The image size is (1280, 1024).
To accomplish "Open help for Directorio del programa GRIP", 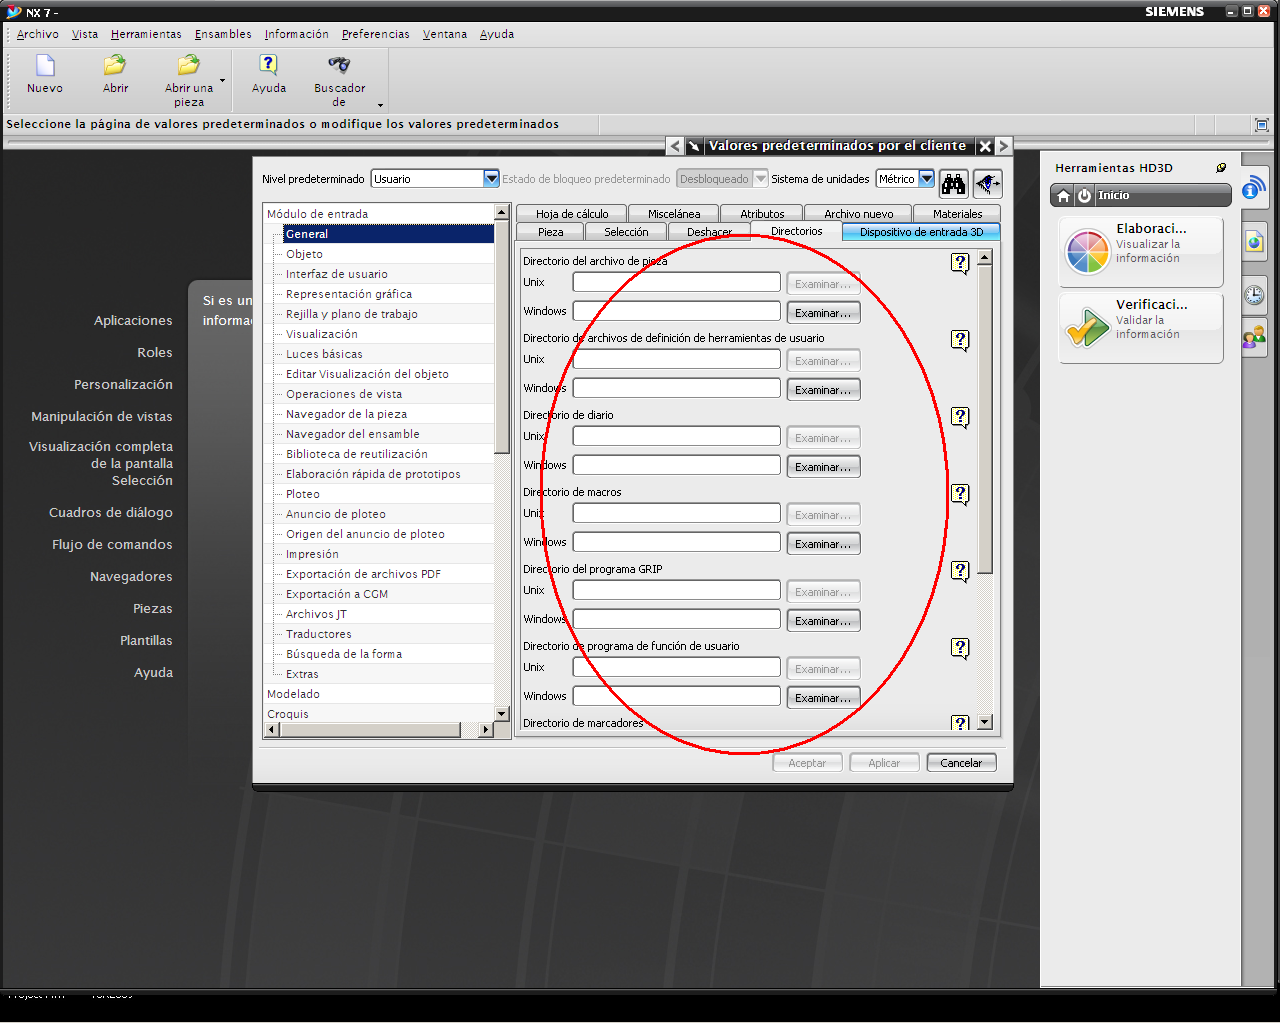I will point(960,571).
